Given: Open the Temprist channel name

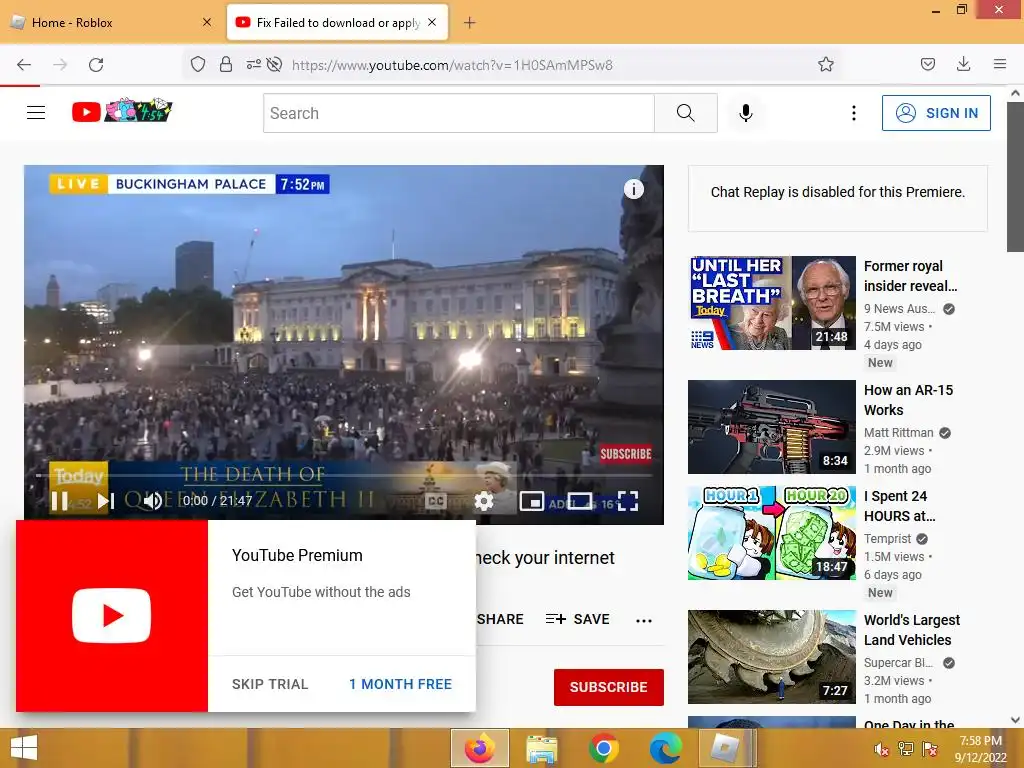Looking at the screenshot, I should 888,538.
